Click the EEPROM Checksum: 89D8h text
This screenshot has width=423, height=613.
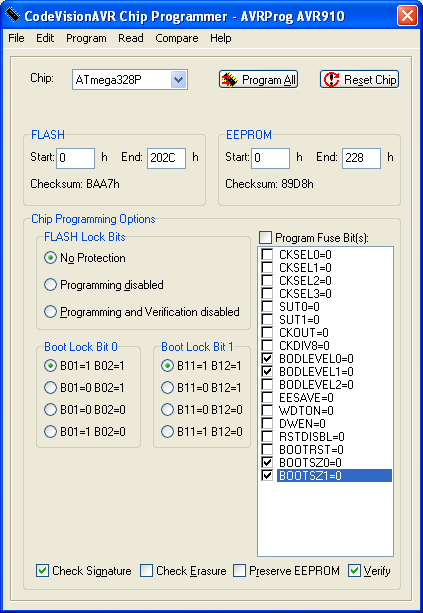269,184
